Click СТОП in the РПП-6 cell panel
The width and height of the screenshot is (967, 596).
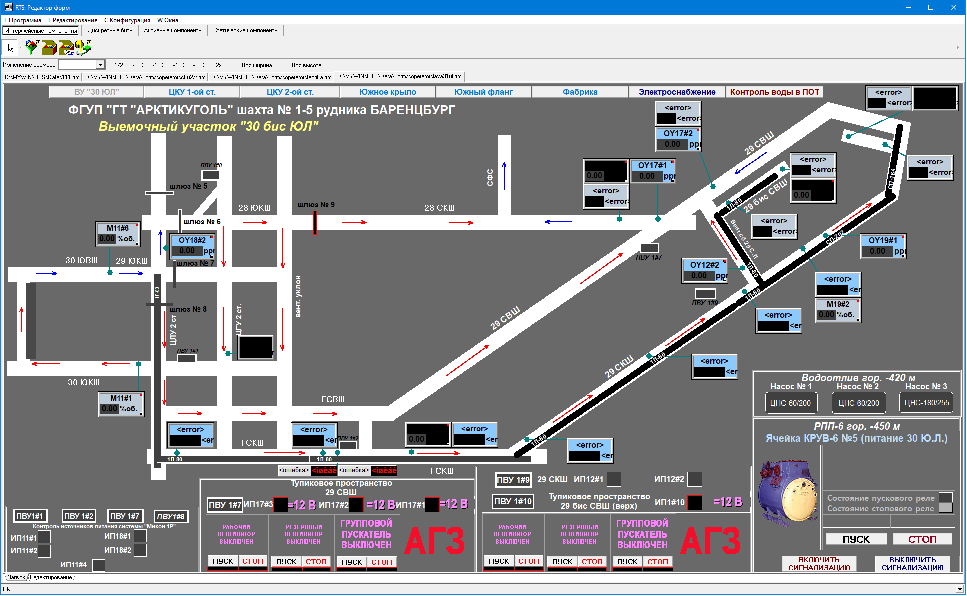coord(922,539)
